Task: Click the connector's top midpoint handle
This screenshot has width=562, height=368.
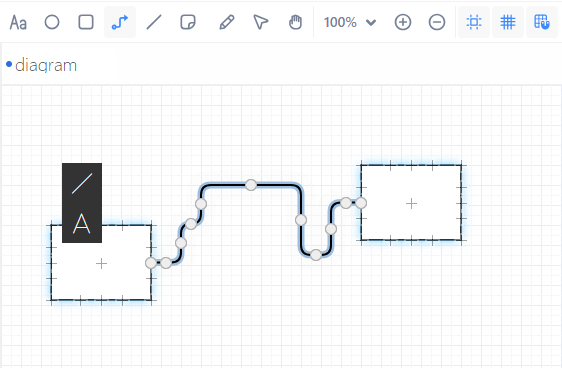Action: point(251,185)
